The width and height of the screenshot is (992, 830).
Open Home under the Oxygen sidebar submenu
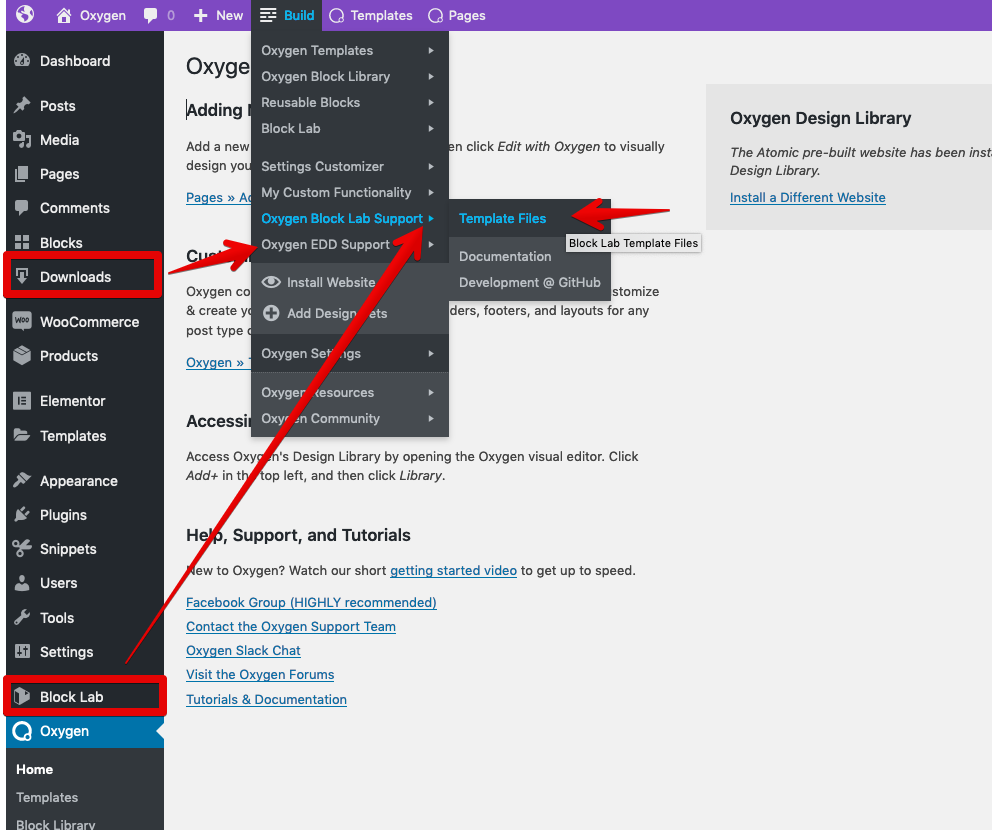tap(35, 769)
